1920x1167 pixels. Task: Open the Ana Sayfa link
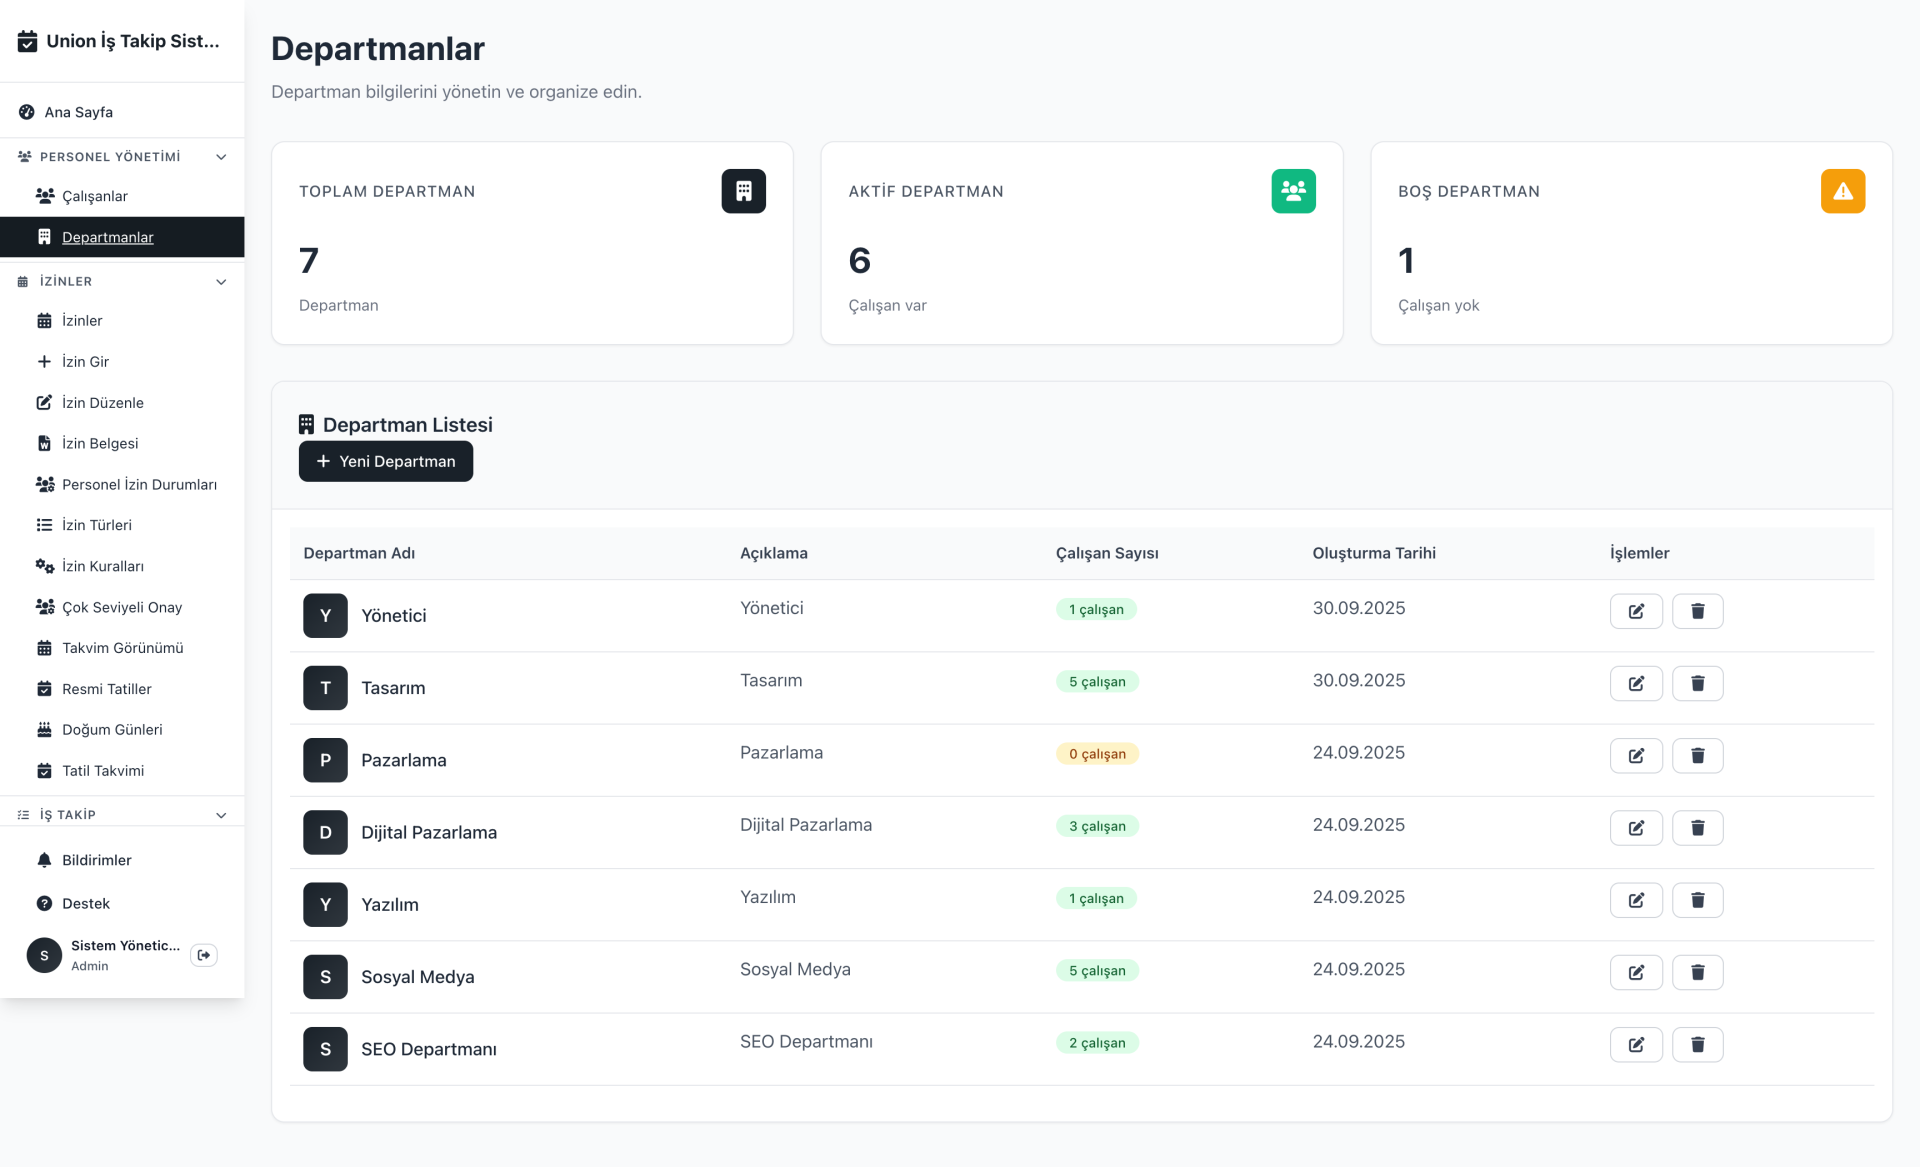tap(78, 112)
